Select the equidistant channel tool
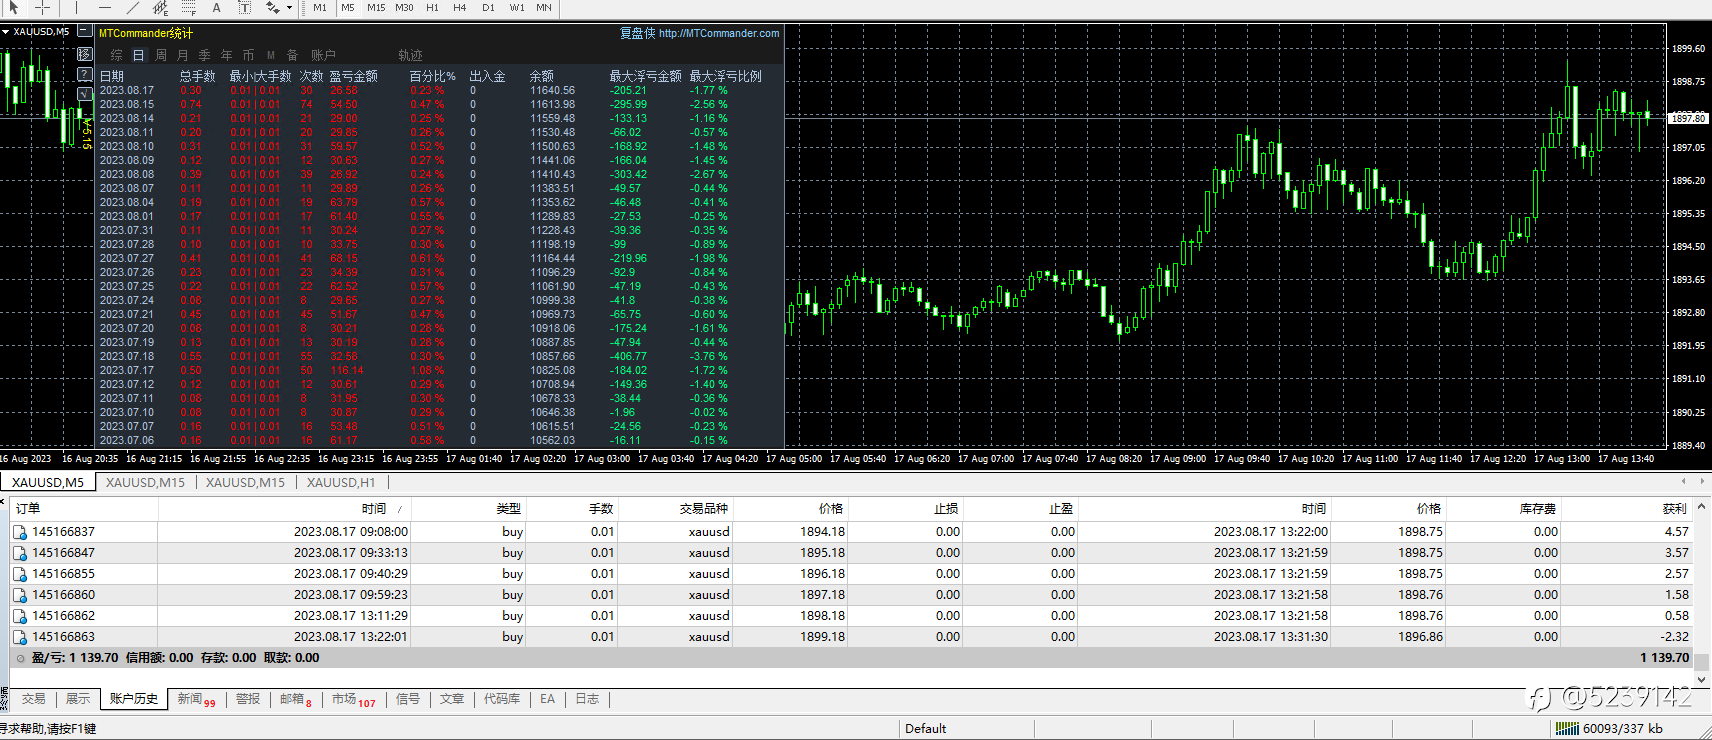Screen dimensions: 1712x740 point(160,7)
